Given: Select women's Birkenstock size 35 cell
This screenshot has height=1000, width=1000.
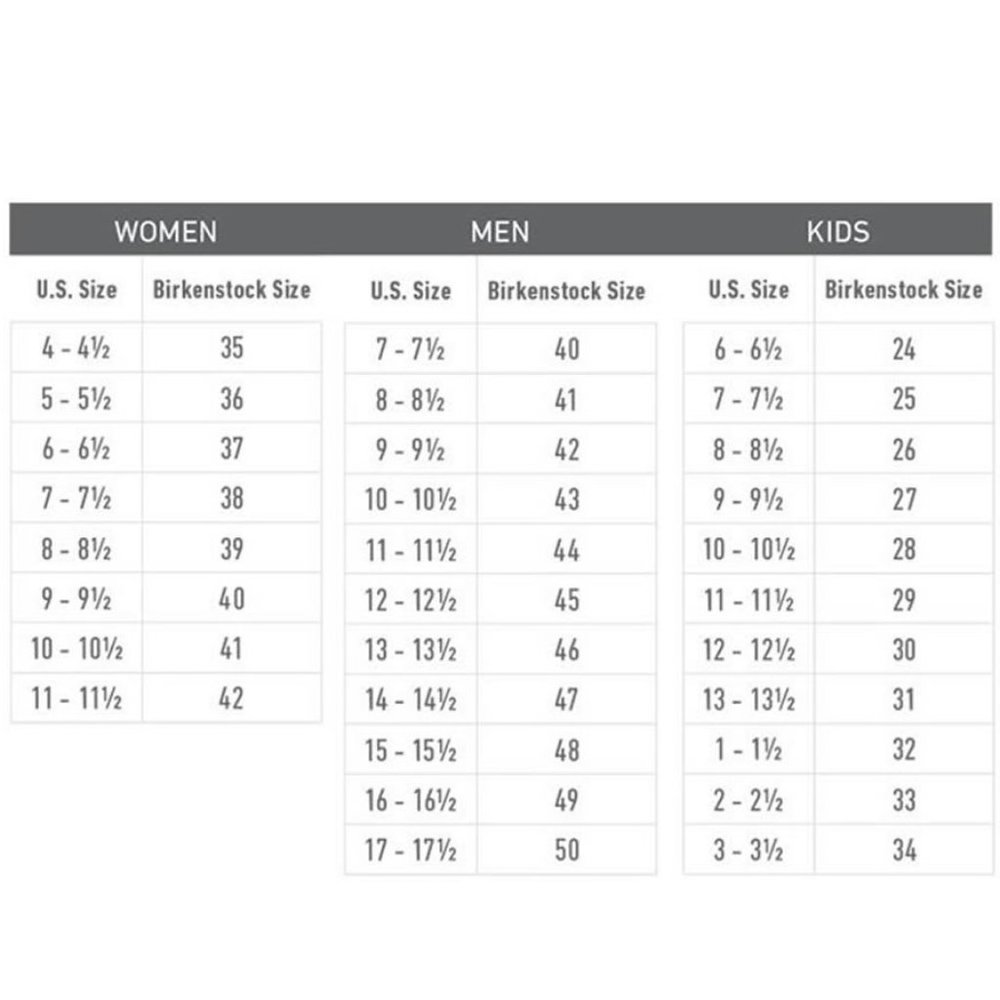Looking at the screenshot, I should pyautogui.click(x=232, y=348).
